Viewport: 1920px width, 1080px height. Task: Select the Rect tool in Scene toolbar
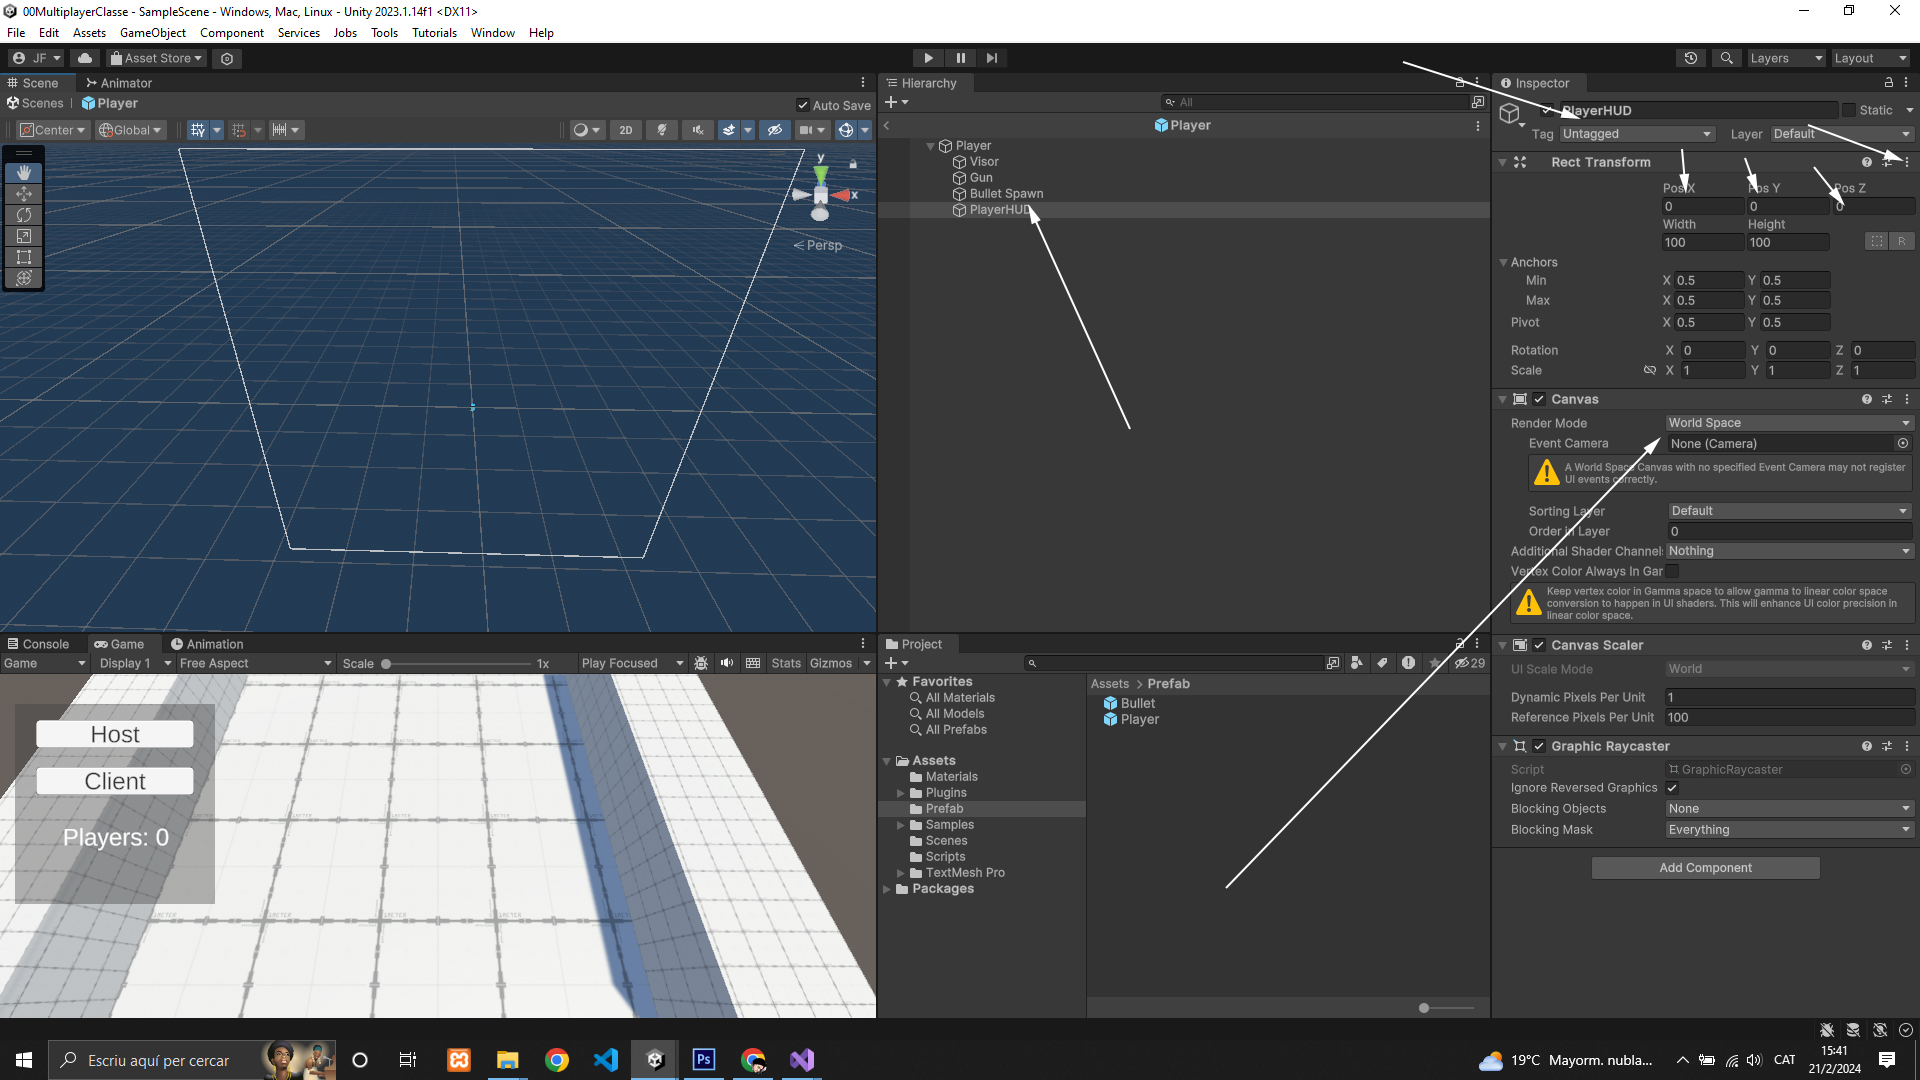tap(24, 257)
